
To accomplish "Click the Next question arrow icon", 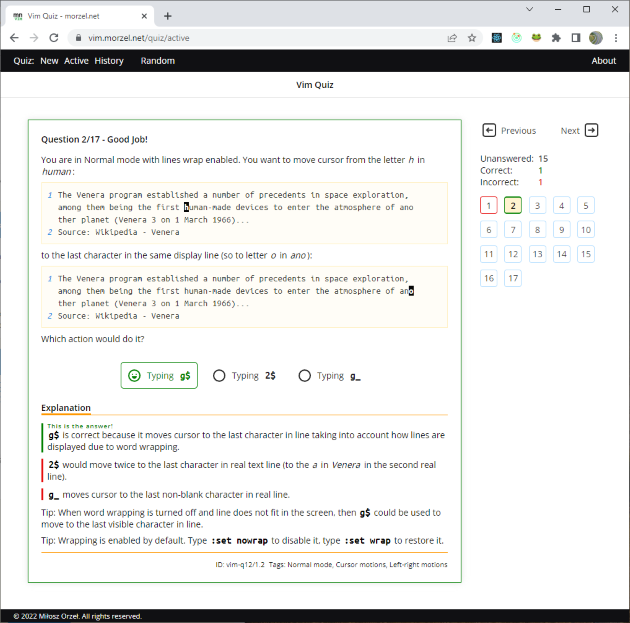I will pos(592,130).
